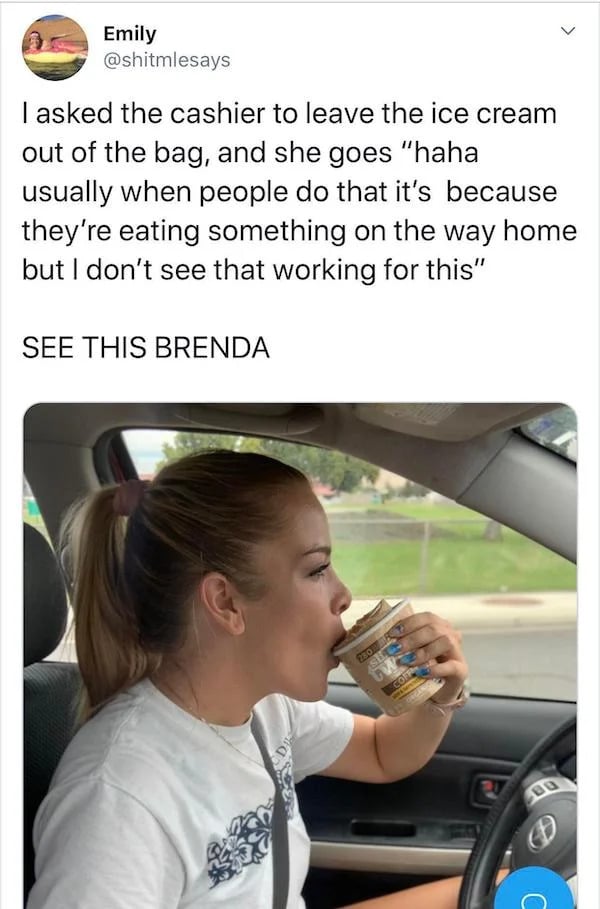This screenshot has height=909, width=600.
Task: Click the first line of tweet text
Action: tap(289, 113)
